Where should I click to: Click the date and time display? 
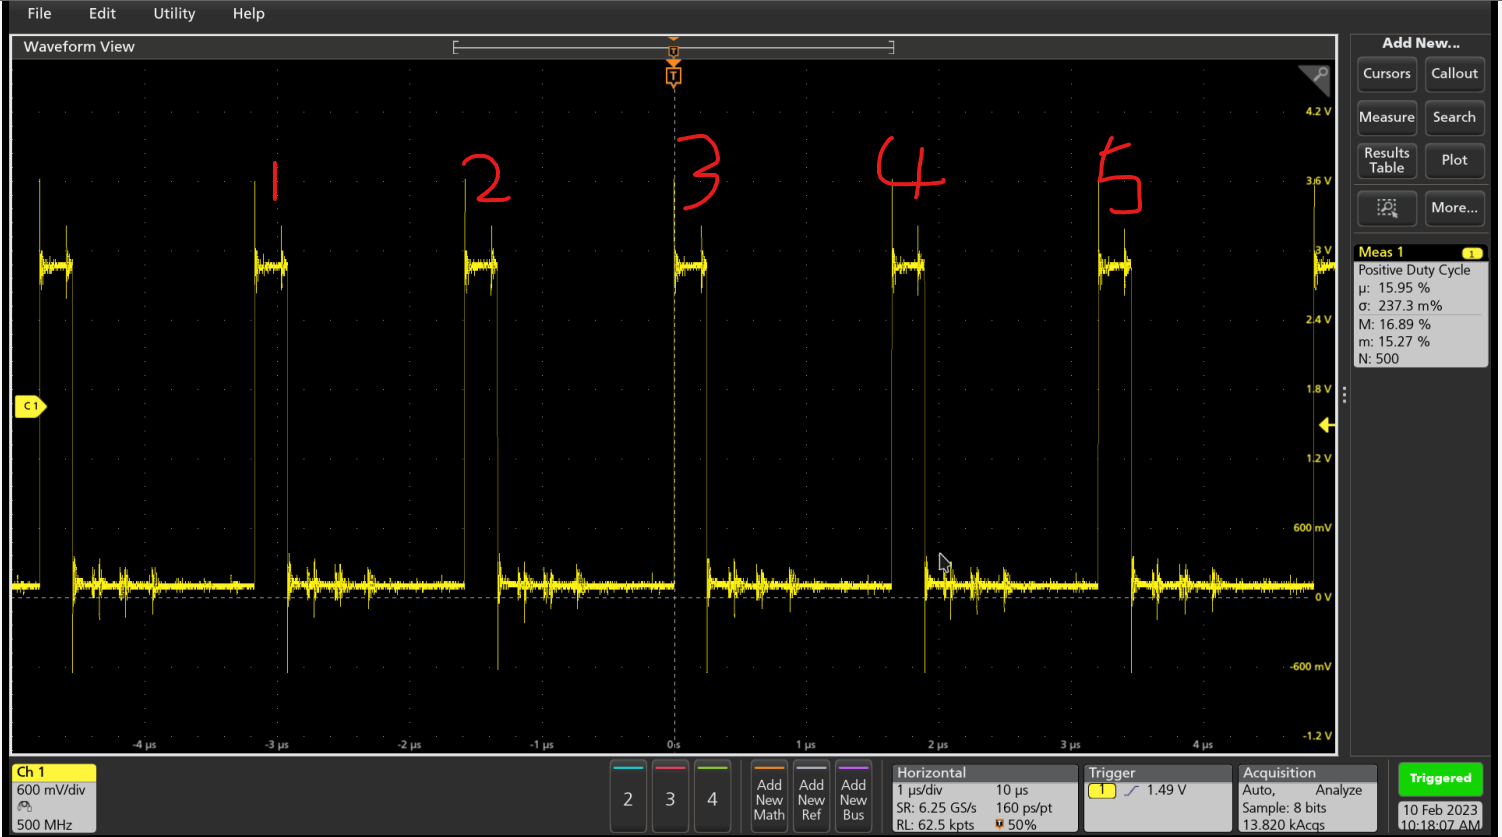[x=1440, y=817]
